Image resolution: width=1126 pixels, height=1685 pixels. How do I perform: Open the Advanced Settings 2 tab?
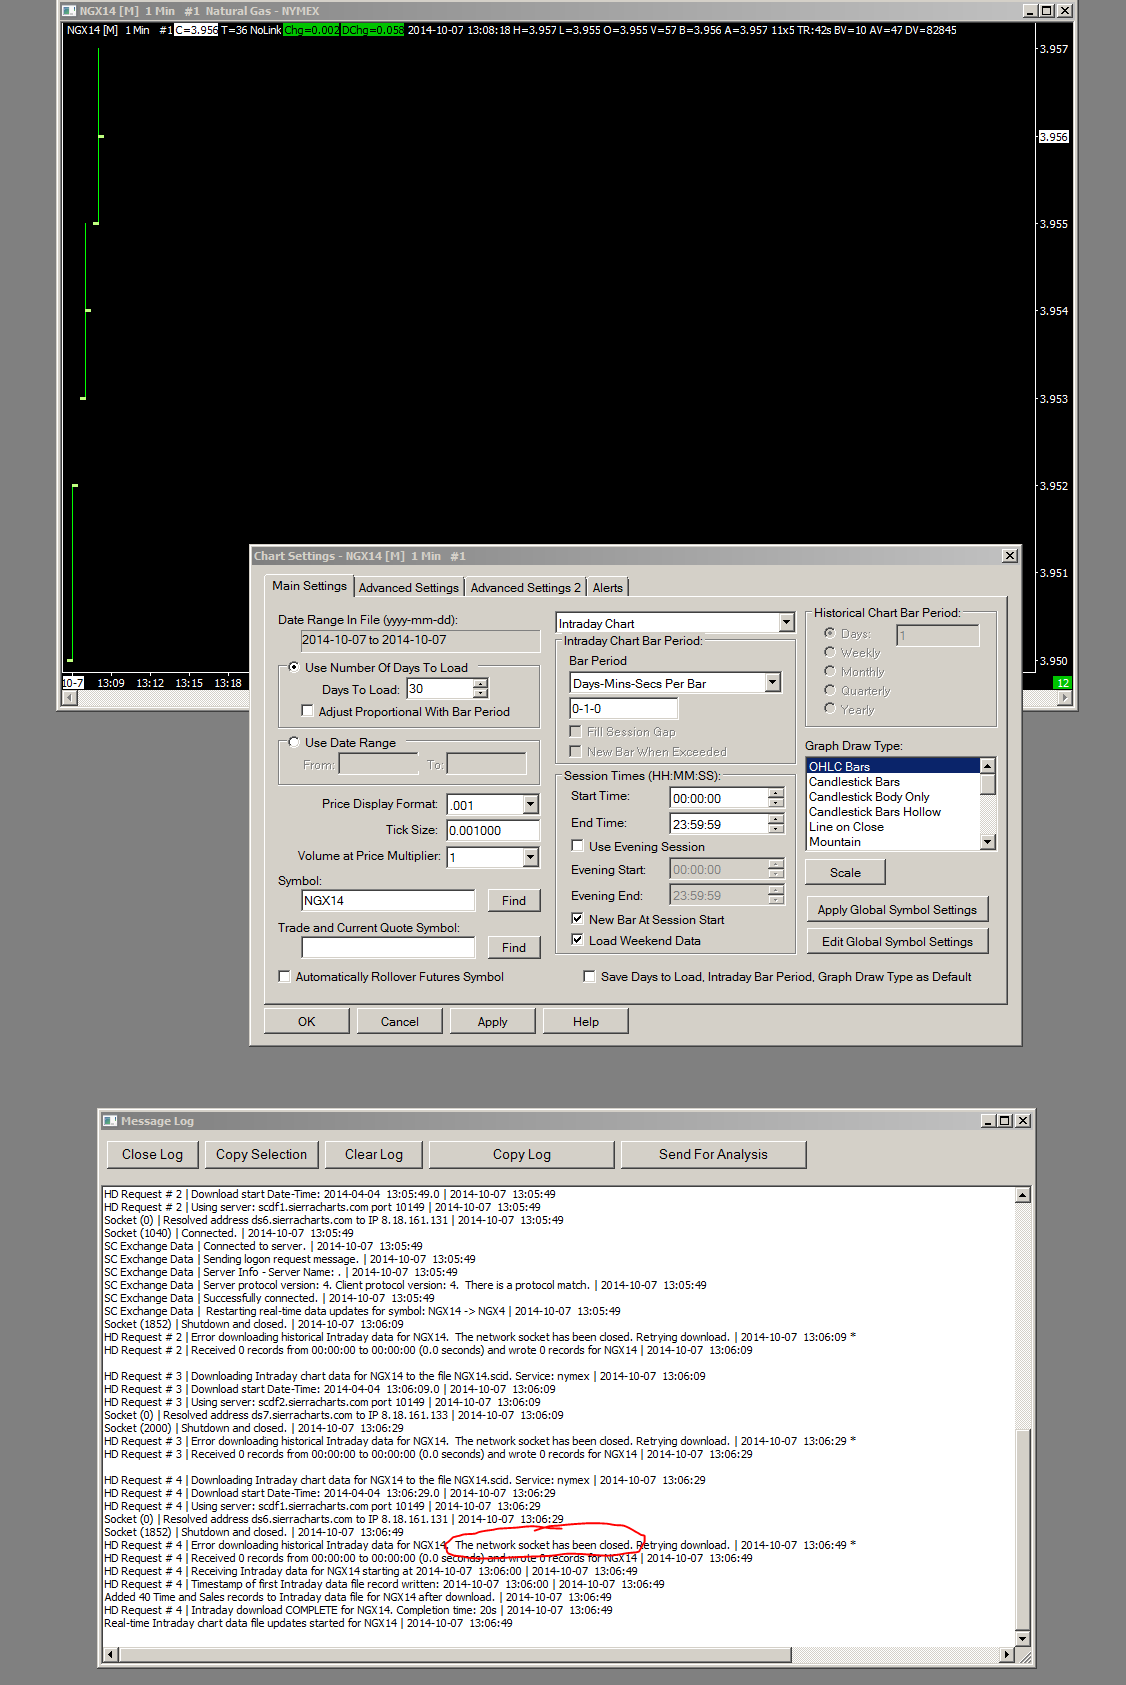(x=525, y=588)
